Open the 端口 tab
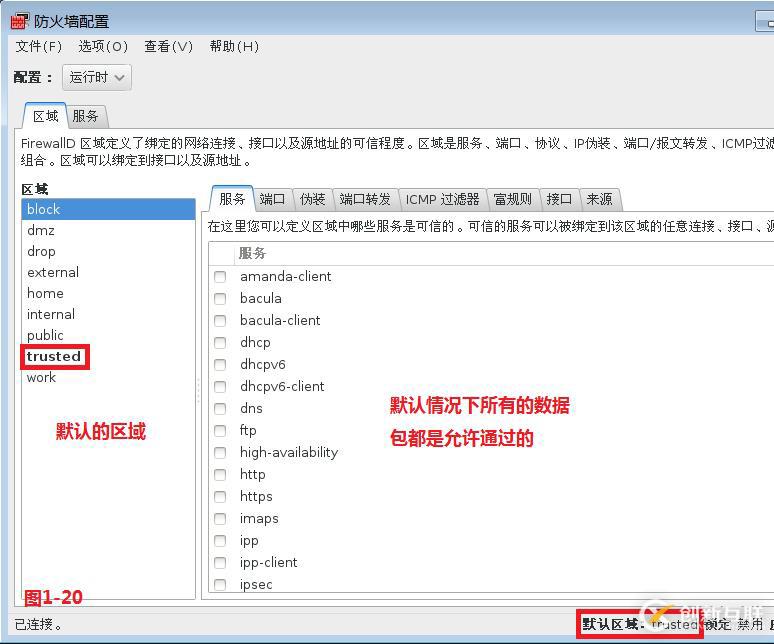This screenshot has width=774, height=644. coord(272,199)
